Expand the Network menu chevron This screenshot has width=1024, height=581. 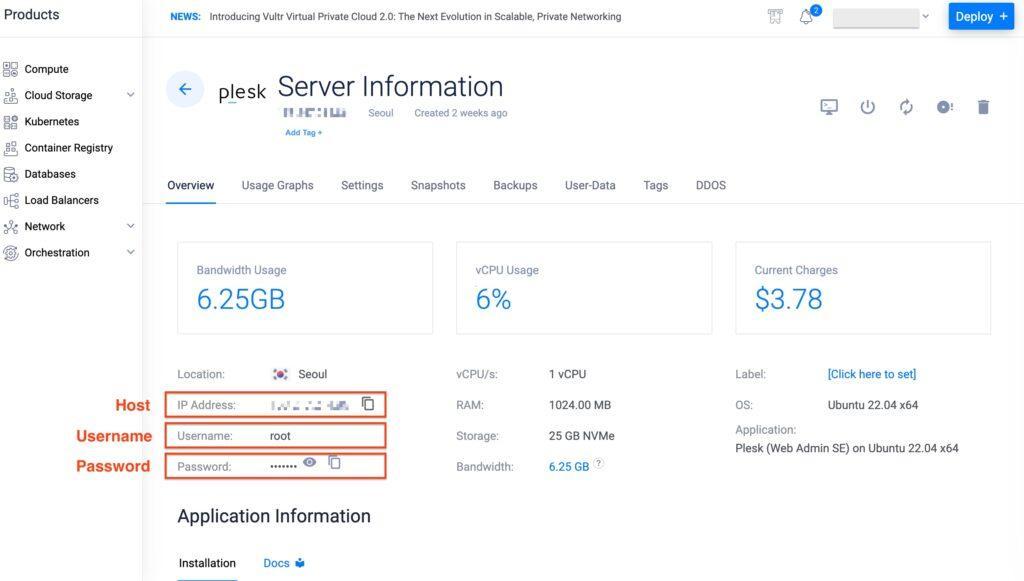131,226
